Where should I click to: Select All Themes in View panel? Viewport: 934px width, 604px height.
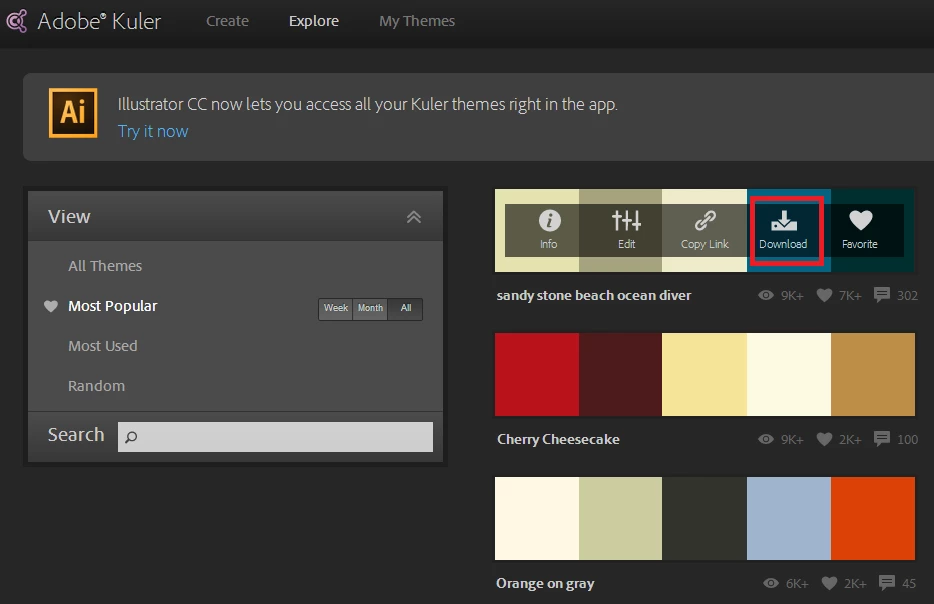pyautogui.click(x=105, y=266)
